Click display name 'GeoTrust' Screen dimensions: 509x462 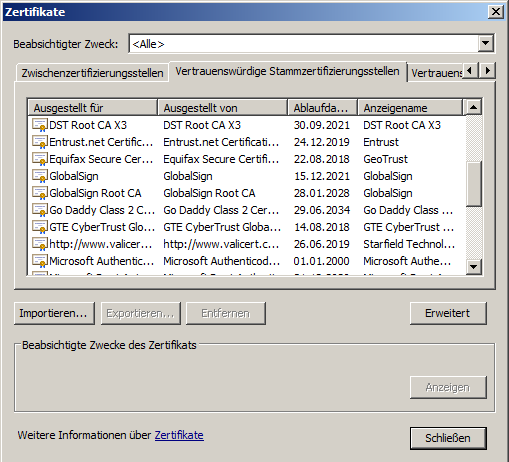[x=385, y=159]
